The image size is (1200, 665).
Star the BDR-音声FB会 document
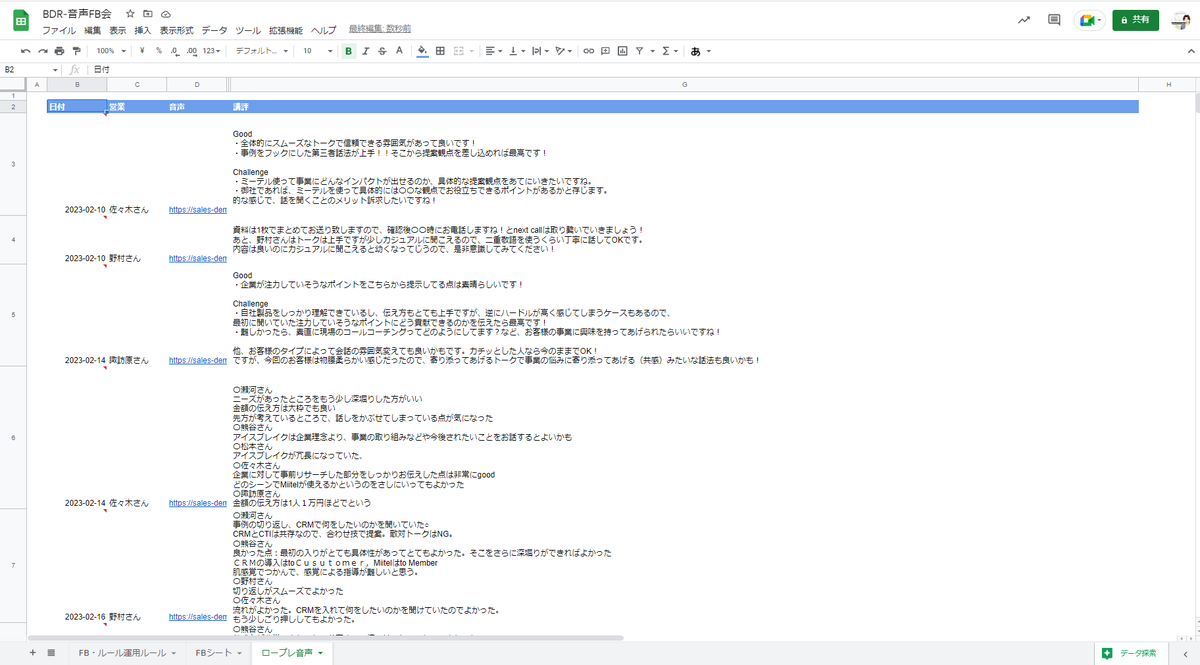[x=130, y=15]
